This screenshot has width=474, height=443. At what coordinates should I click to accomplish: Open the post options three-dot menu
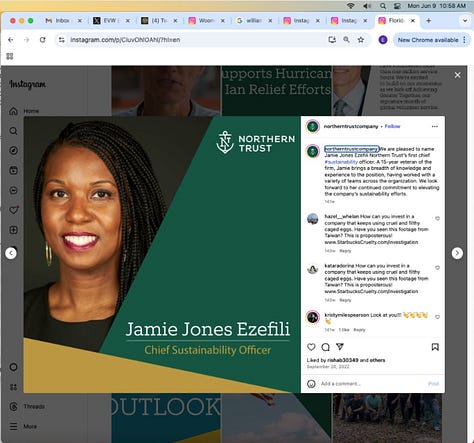(x=435, y=126)
